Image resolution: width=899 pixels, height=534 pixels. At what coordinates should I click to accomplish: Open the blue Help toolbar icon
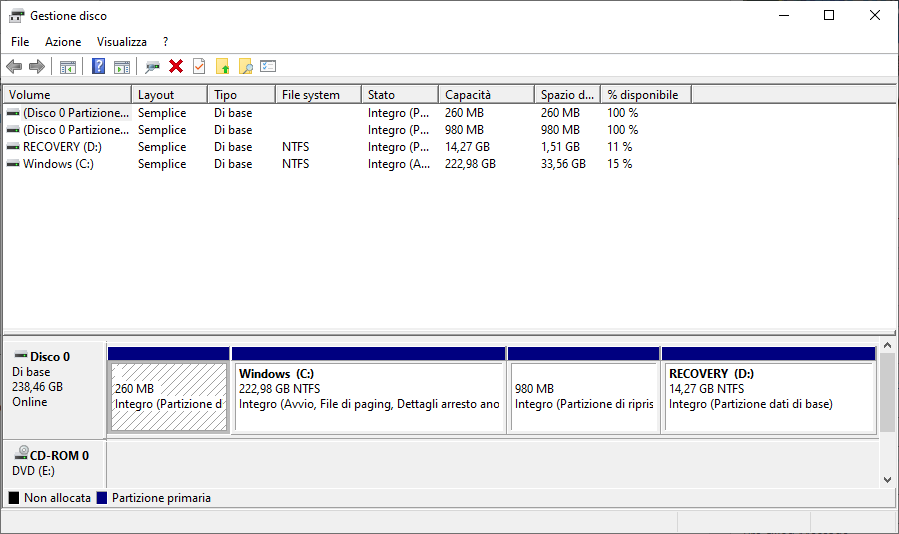coord(99,67)
